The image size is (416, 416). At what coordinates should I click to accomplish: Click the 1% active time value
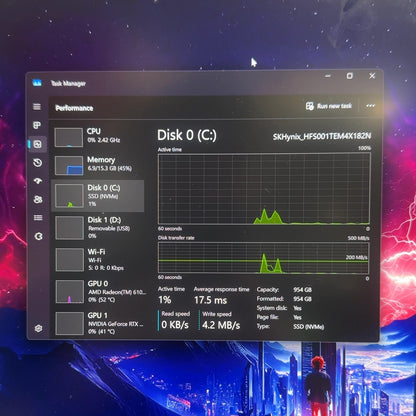(x=165, y=300)
